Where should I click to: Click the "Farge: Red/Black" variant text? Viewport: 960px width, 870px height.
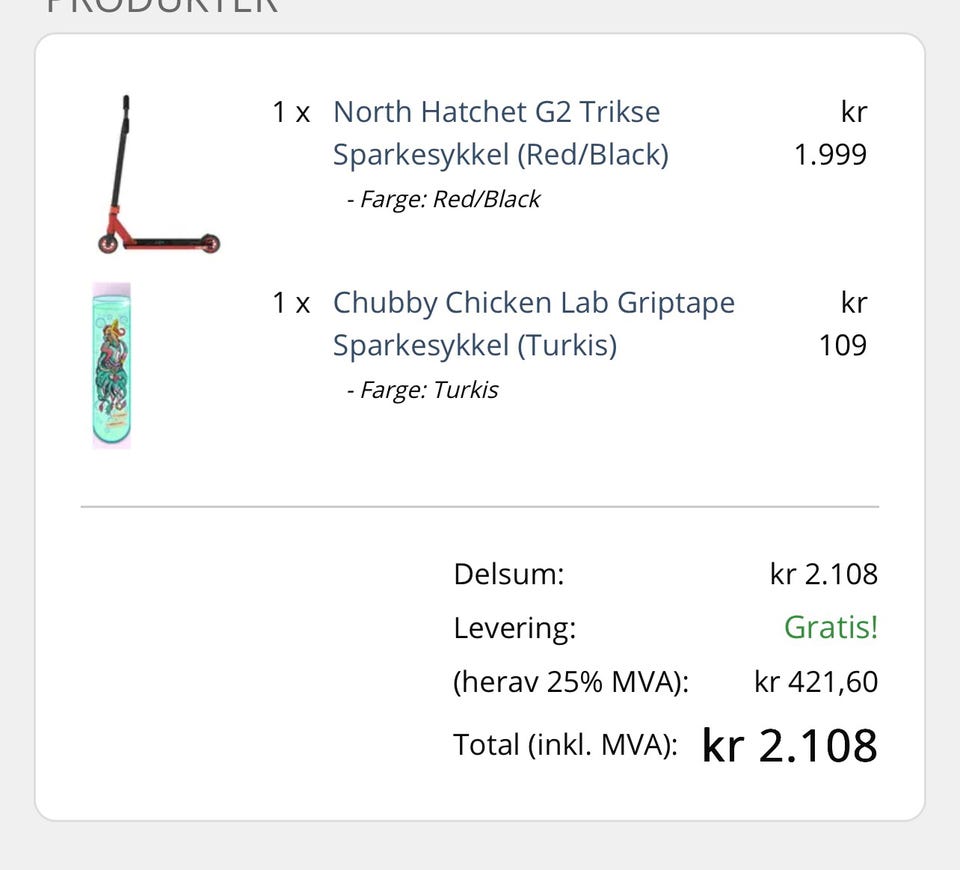point(443,200)
